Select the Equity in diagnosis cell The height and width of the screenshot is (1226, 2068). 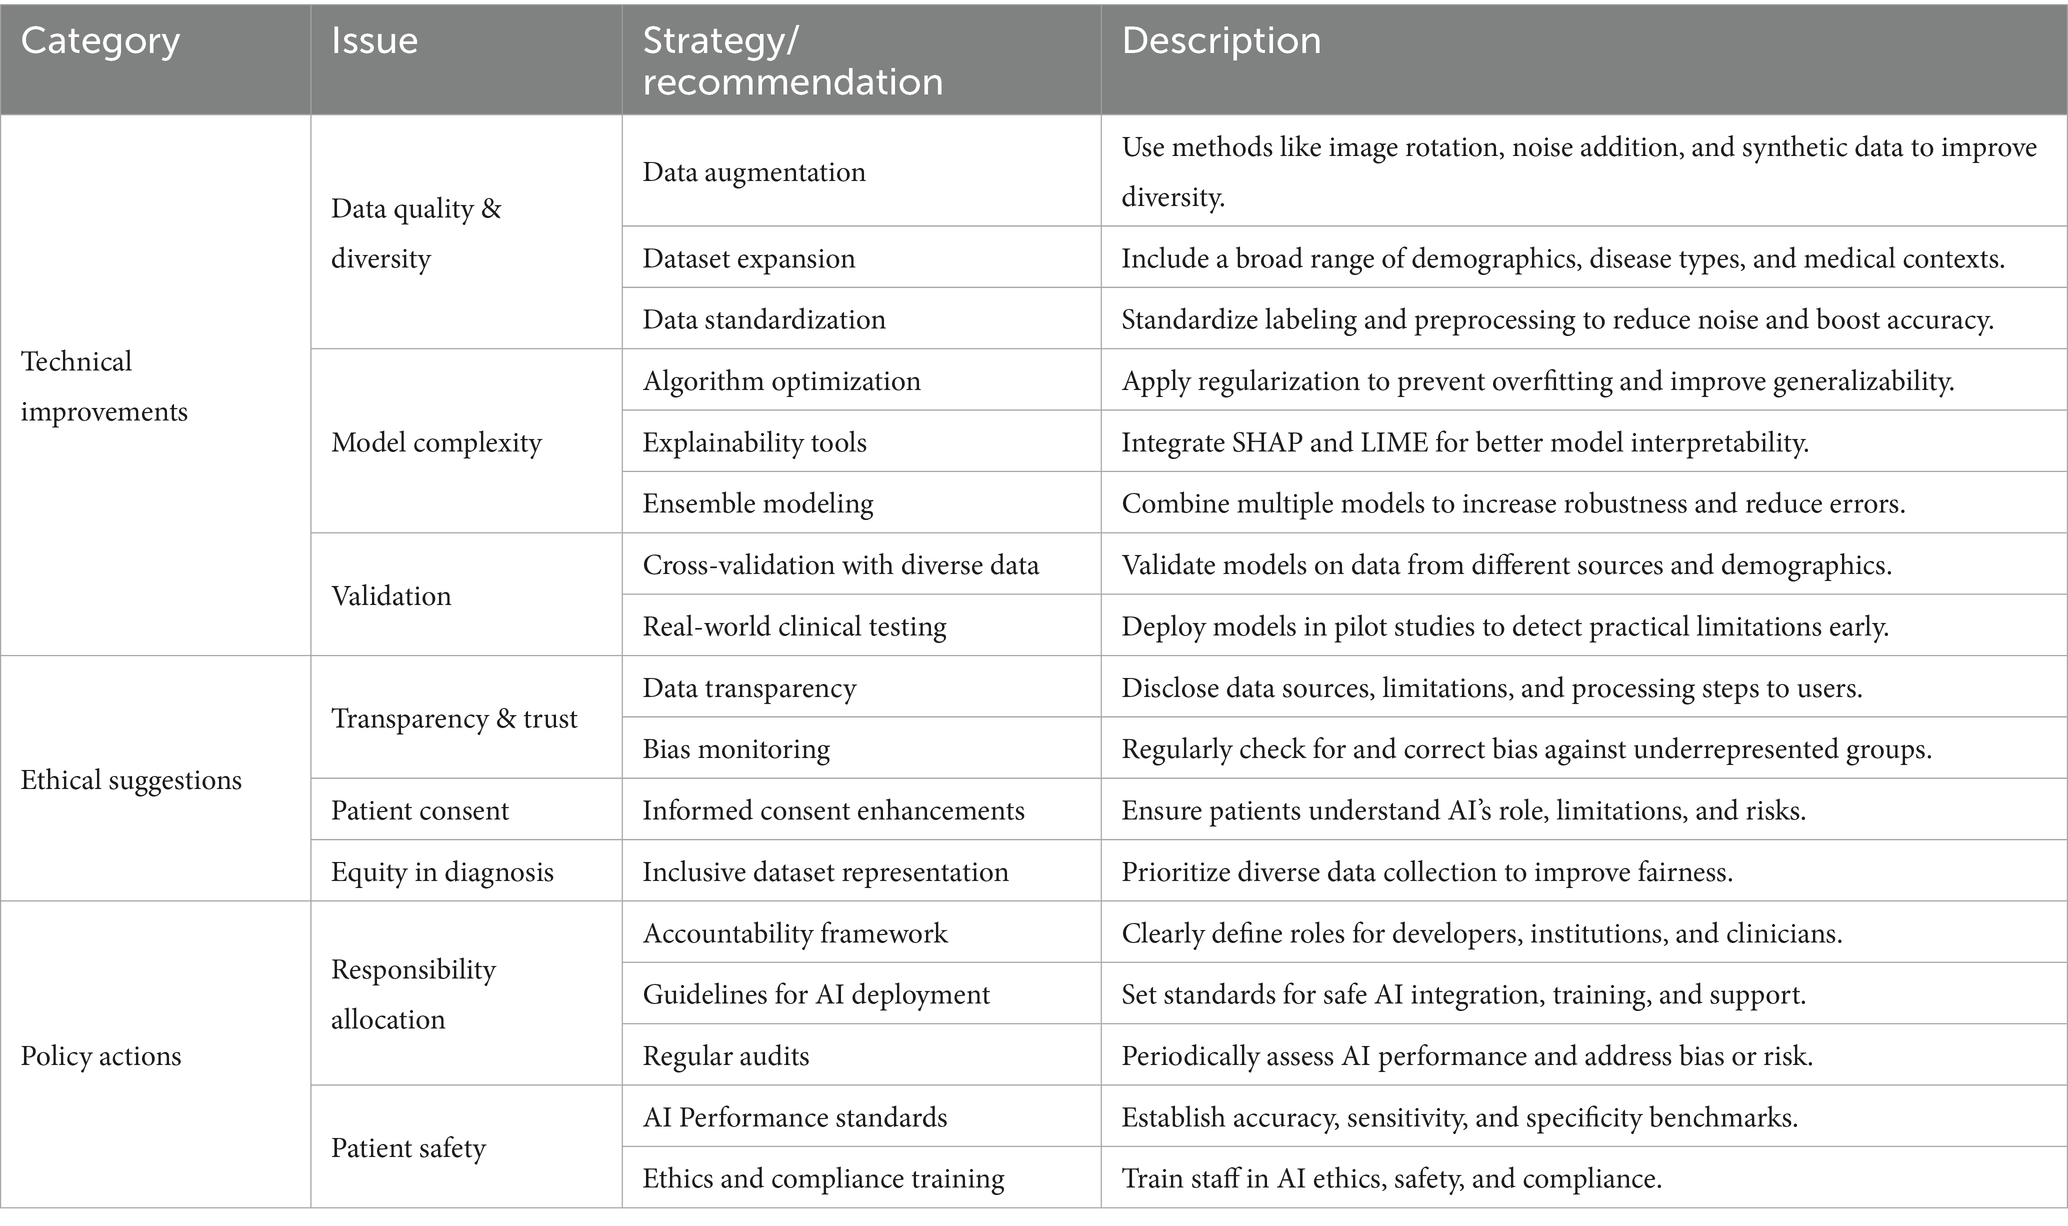[x=442, y=872]
